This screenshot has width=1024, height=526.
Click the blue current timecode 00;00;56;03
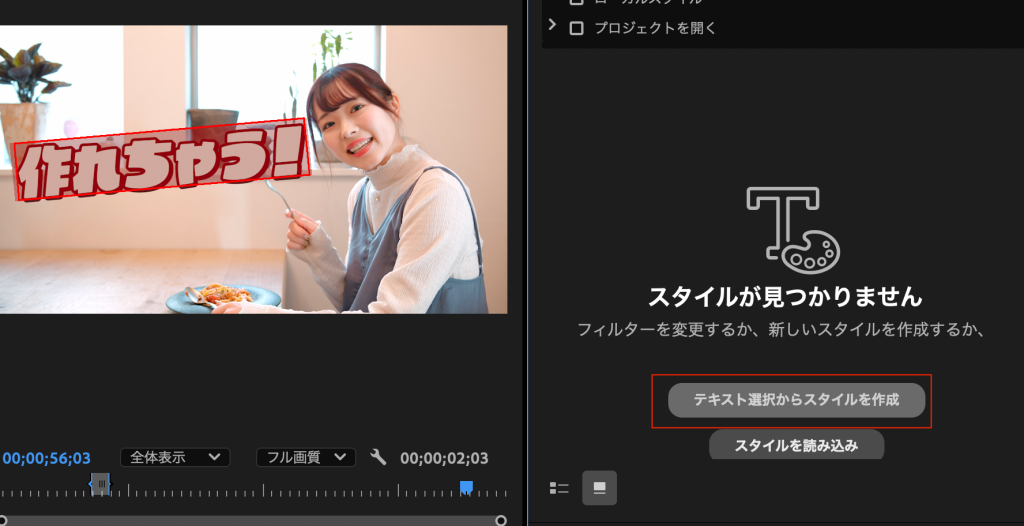[47, 458]
